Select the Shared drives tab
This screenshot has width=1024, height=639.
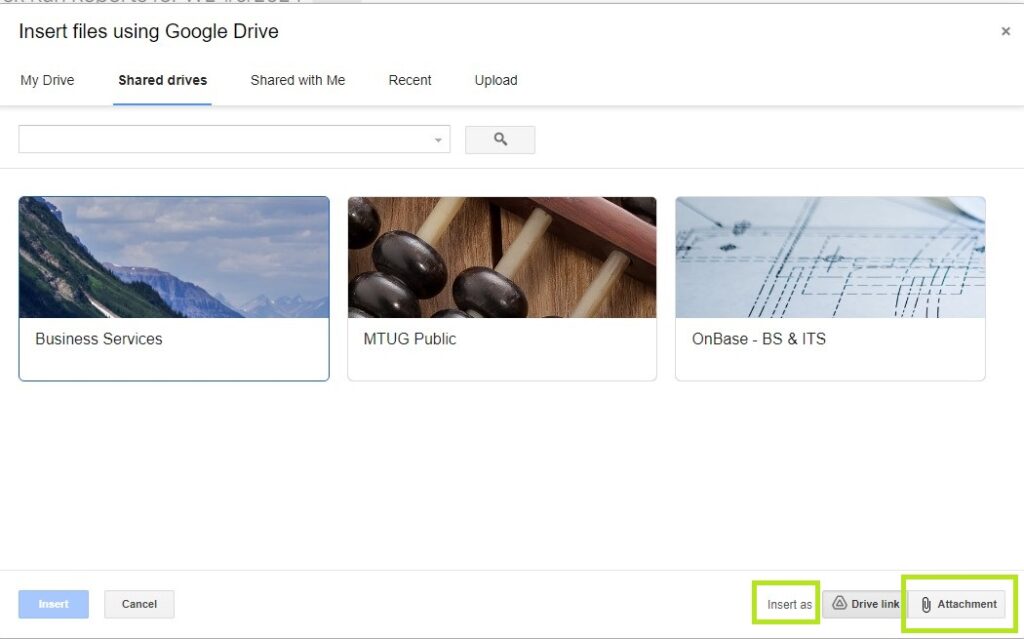point(162,80)
